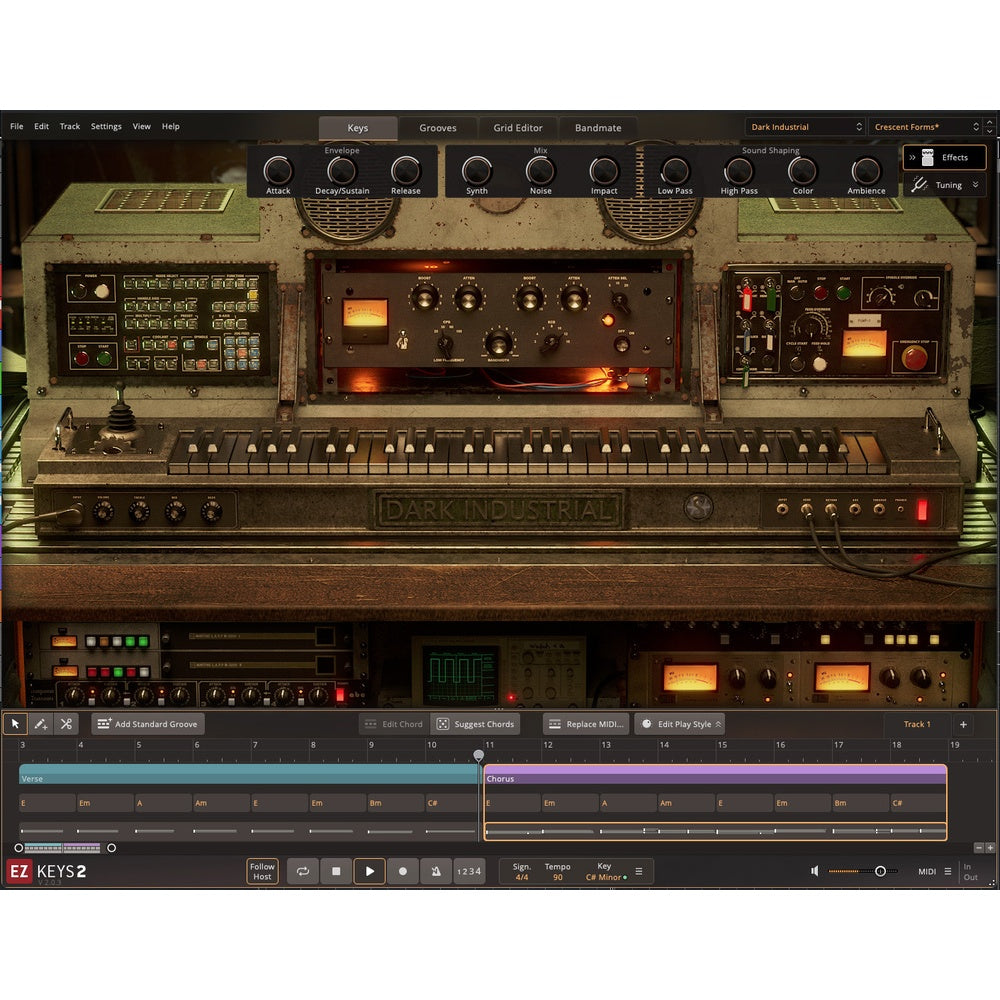Adjust the master volume slider

point(880,871)
